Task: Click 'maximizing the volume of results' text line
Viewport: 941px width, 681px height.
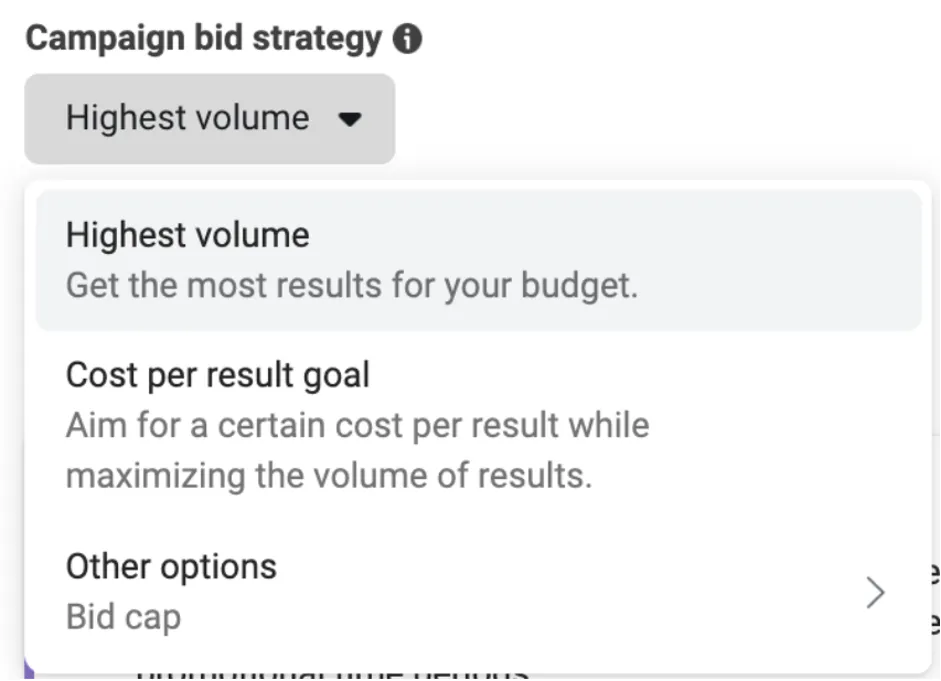Action: [330, 475]
